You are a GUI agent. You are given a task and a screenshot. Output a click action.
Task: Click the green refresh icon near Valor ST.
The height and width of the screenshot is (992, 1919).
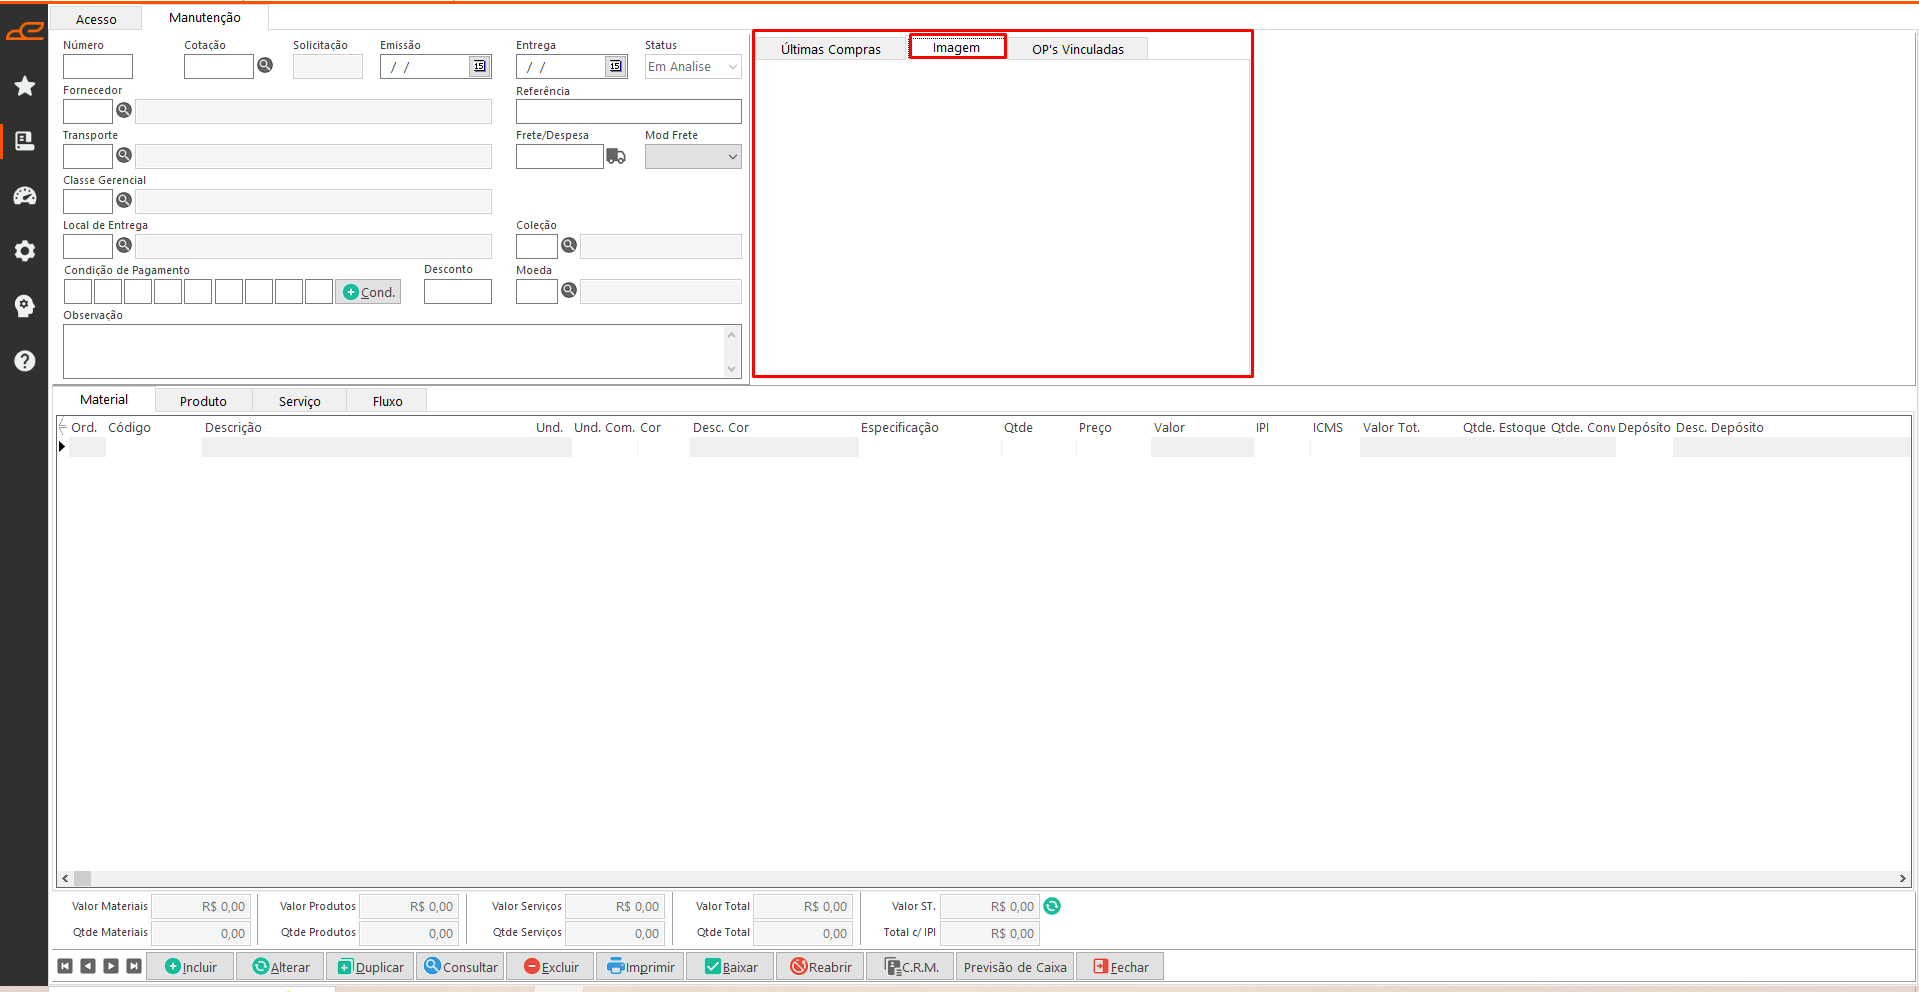pyautogui.click(x=1052, y=906)
